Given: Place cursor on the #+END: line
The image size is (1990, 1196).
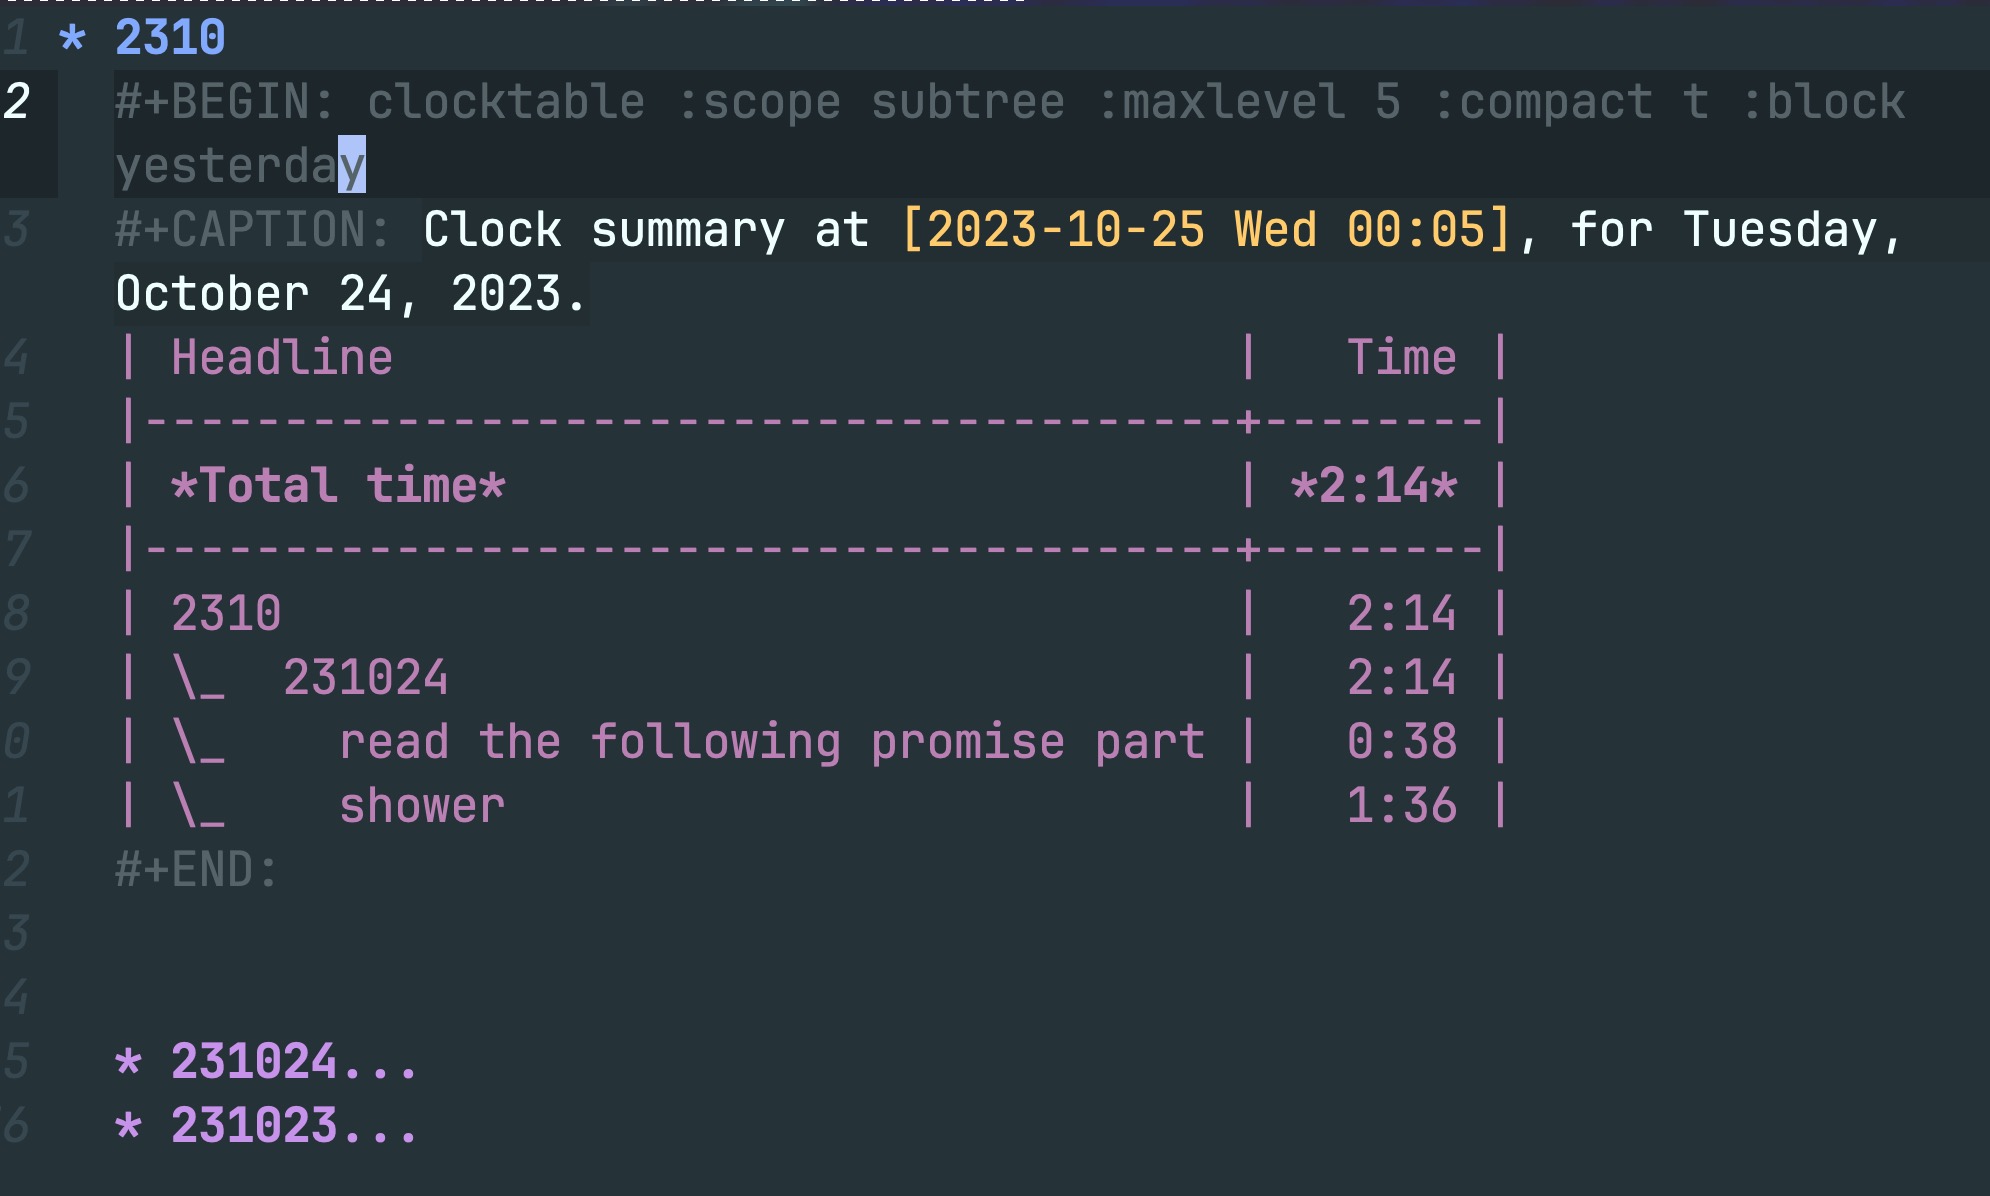Looking at the screenshot, I should coord(197,870).
